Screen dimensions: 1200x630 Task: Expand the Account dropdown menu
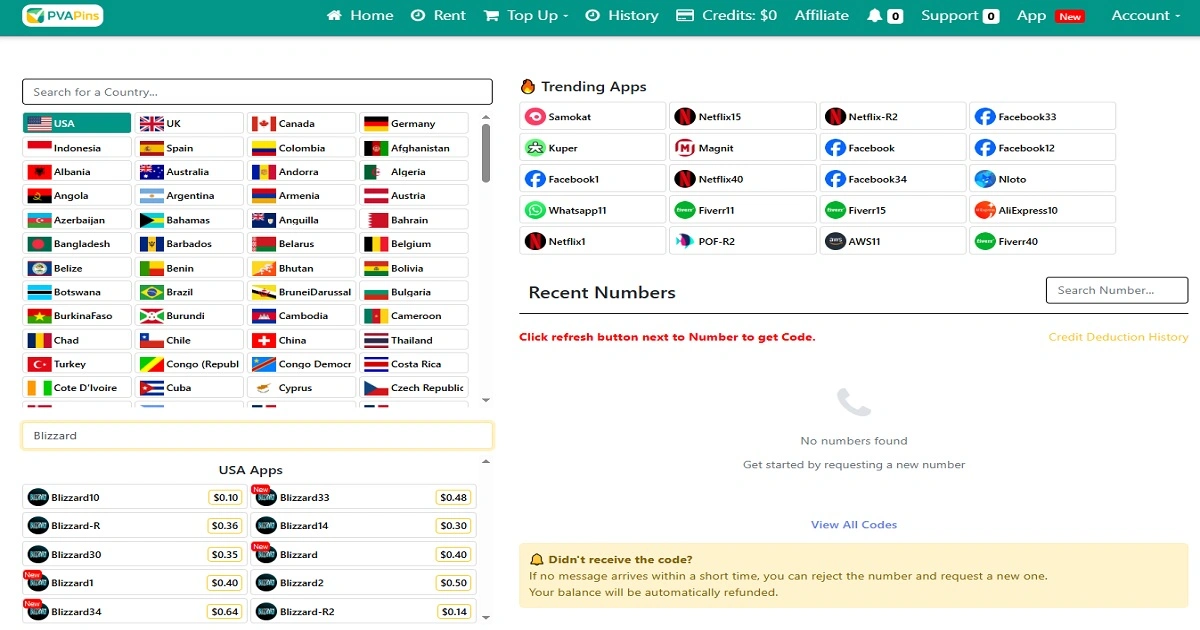click(x=1144, y=16)
